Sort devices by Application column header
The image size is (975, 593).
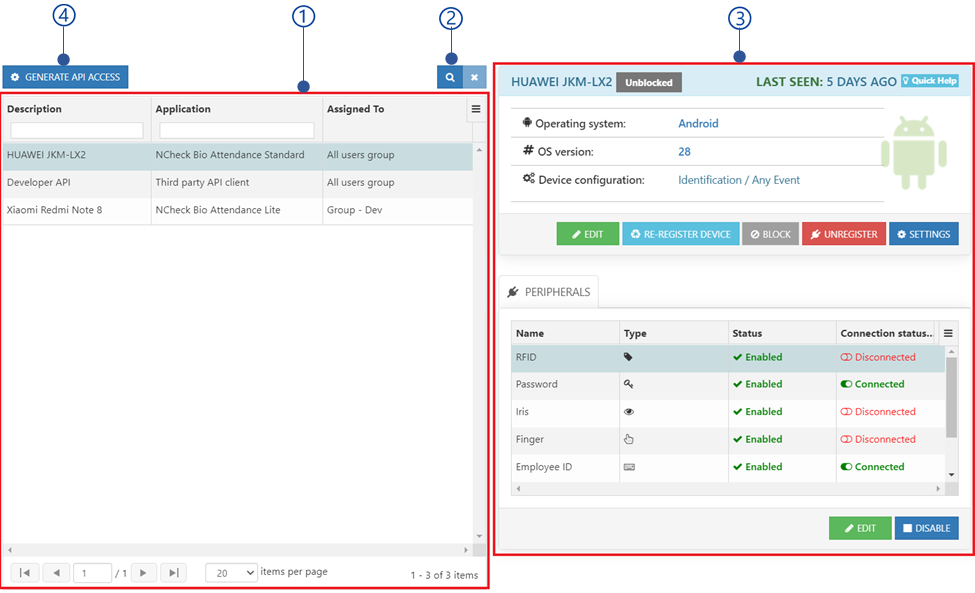point(183,109)
